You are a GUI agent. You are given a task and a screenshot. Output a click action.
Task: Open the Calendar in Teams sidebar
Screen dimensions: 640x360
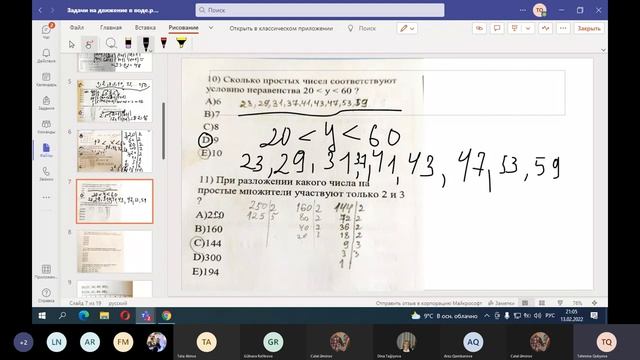[x=46, y=79]
